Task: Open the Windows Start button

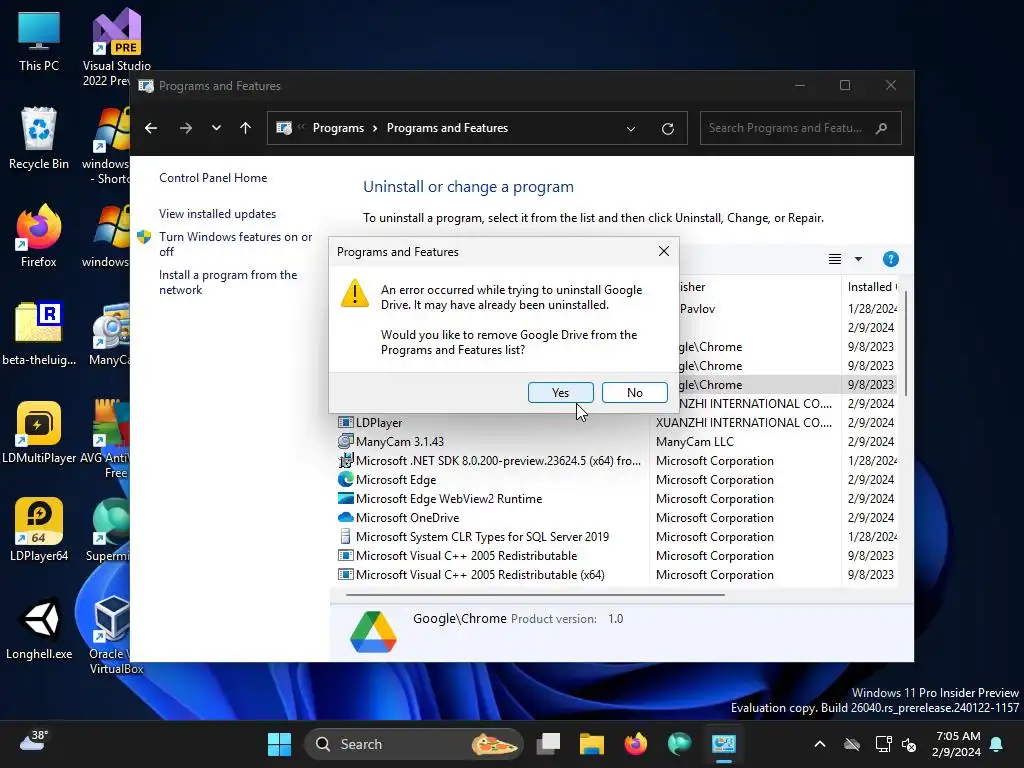Action: (280, 744)
